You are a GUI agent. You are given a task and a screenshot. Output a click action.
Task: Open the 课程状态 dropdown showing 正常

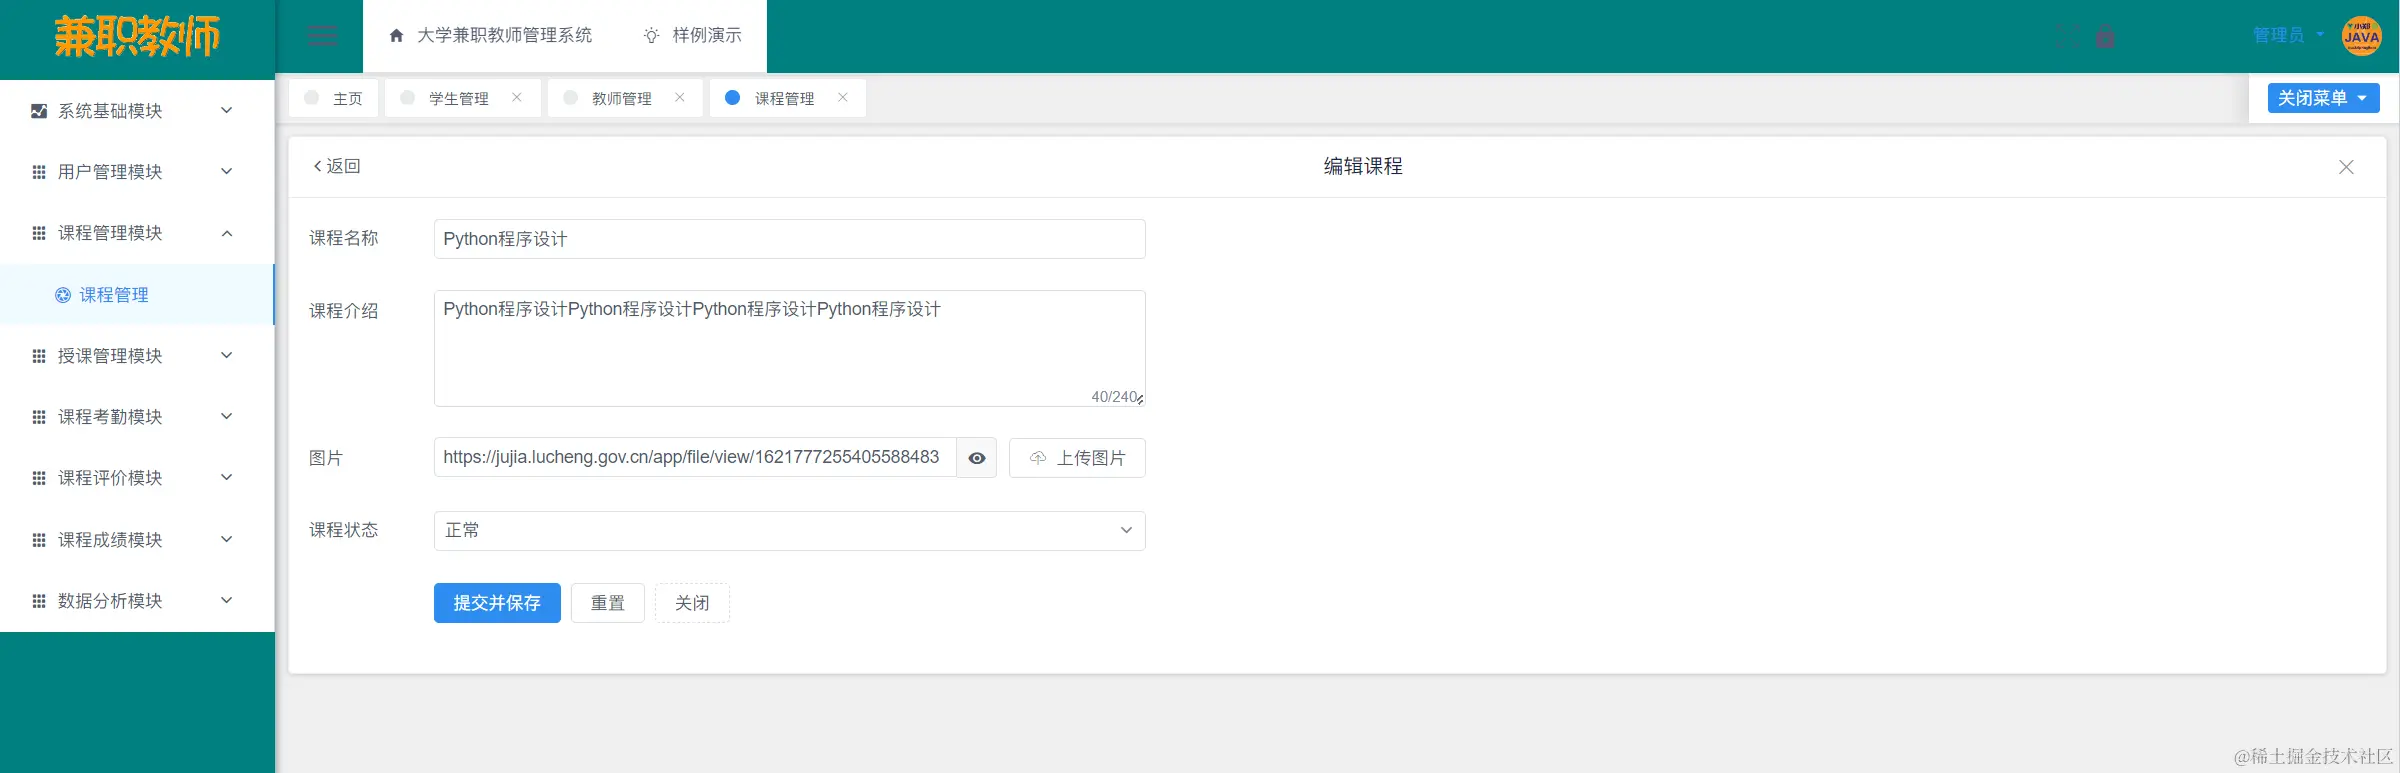(x=789, y=531)
